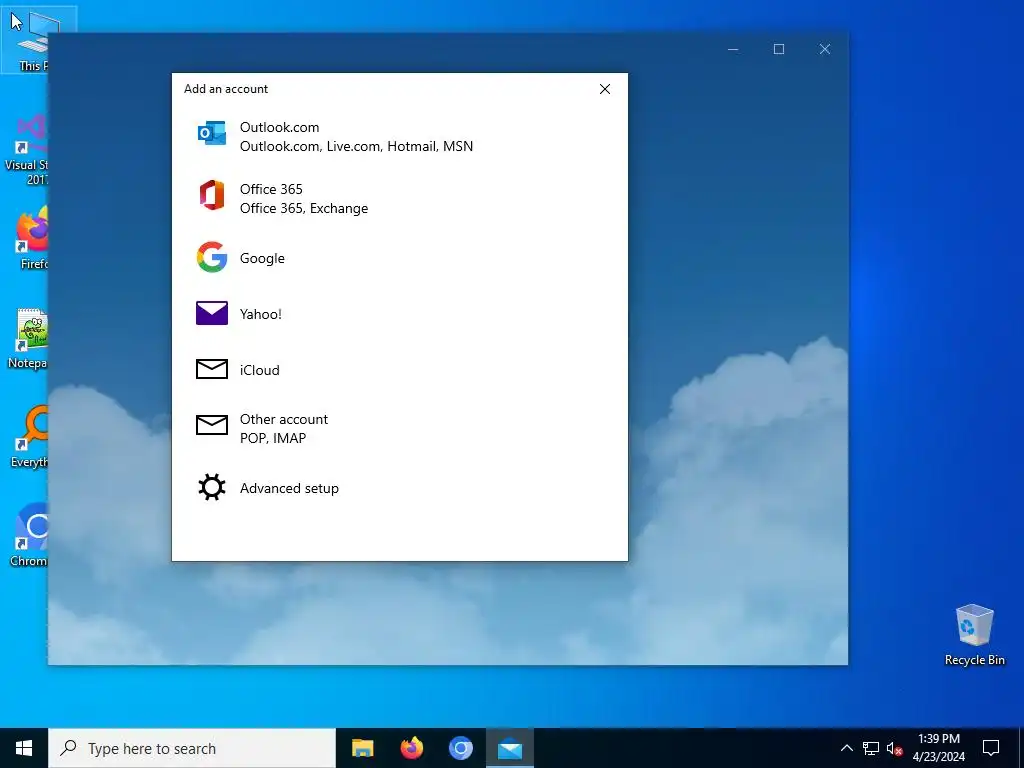
Task: Click "Outlook.com, Live.com, Hotmail, MSN" description
Action: pyautogui.click(x=357, y=146)
